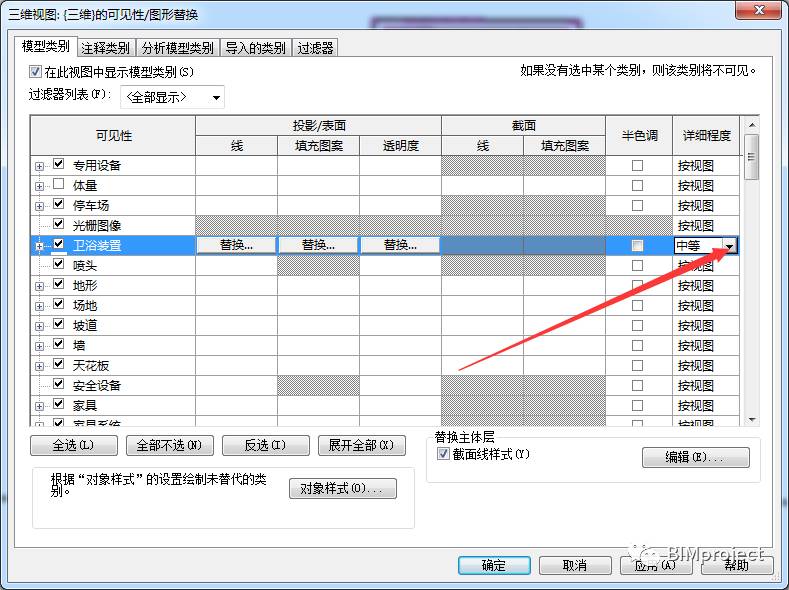The width and height of the screenshot is (789, 590).
Task: Enable visibility for 体量
Action: click(x=58, y=184)
